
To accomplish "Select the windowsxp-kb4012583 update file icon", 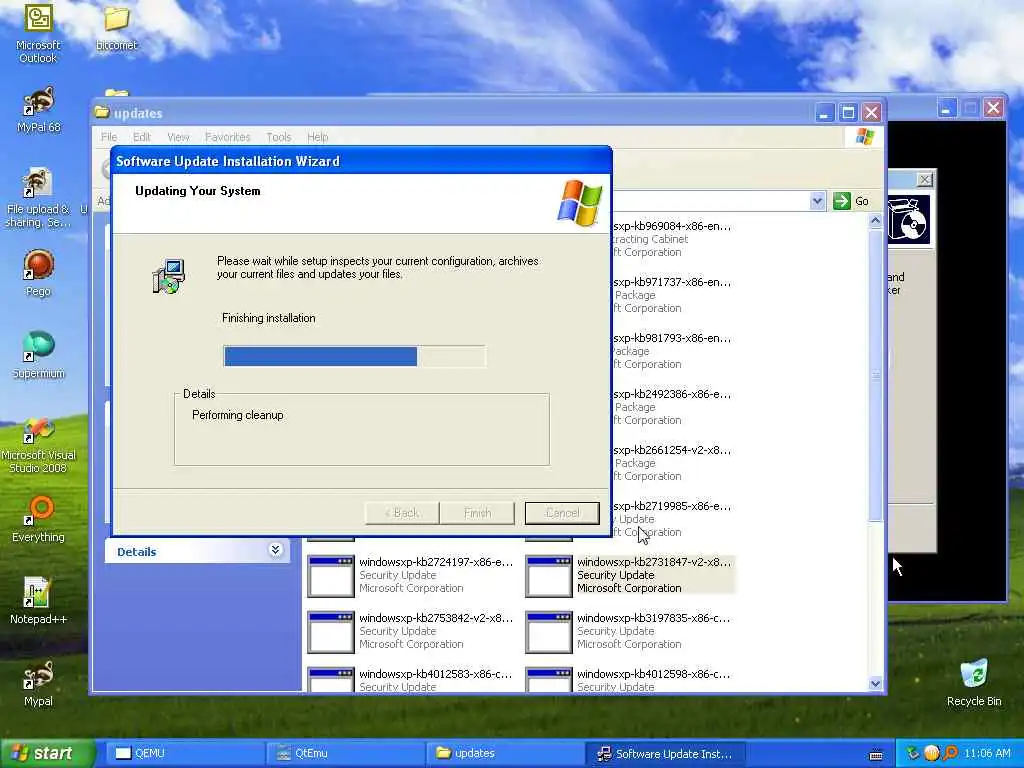I will [x=330, y=680].
